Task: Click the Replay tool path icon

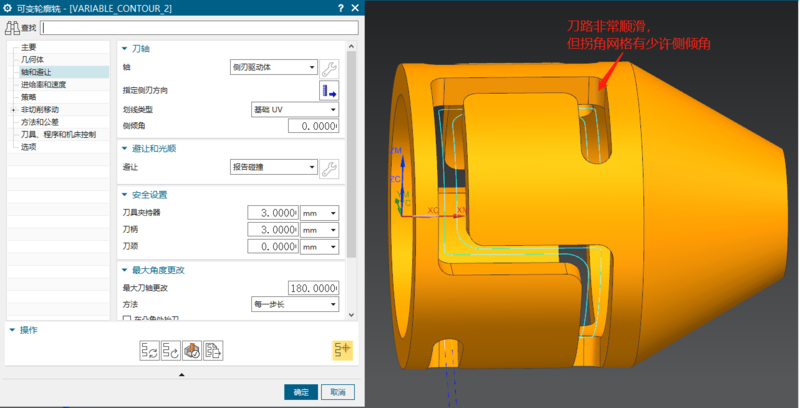Action: (170, 350)
